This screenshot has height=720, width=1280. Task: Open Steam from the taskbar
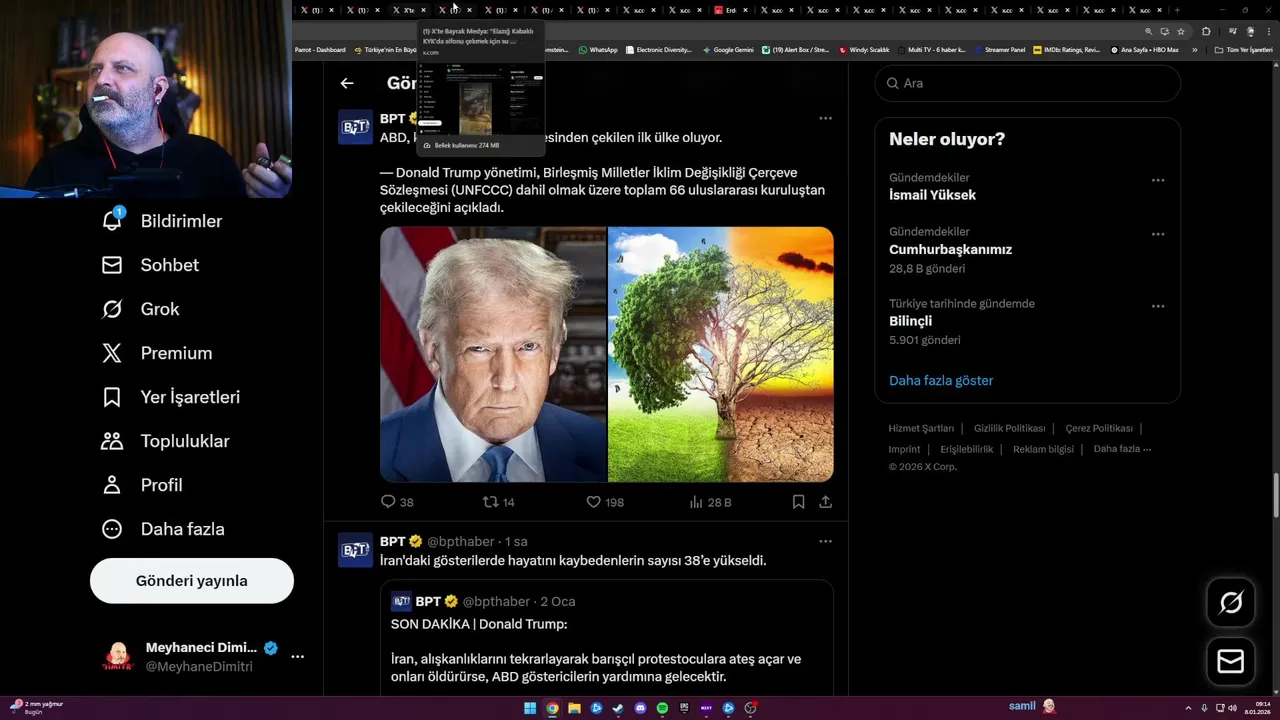(x=618, y=708)
